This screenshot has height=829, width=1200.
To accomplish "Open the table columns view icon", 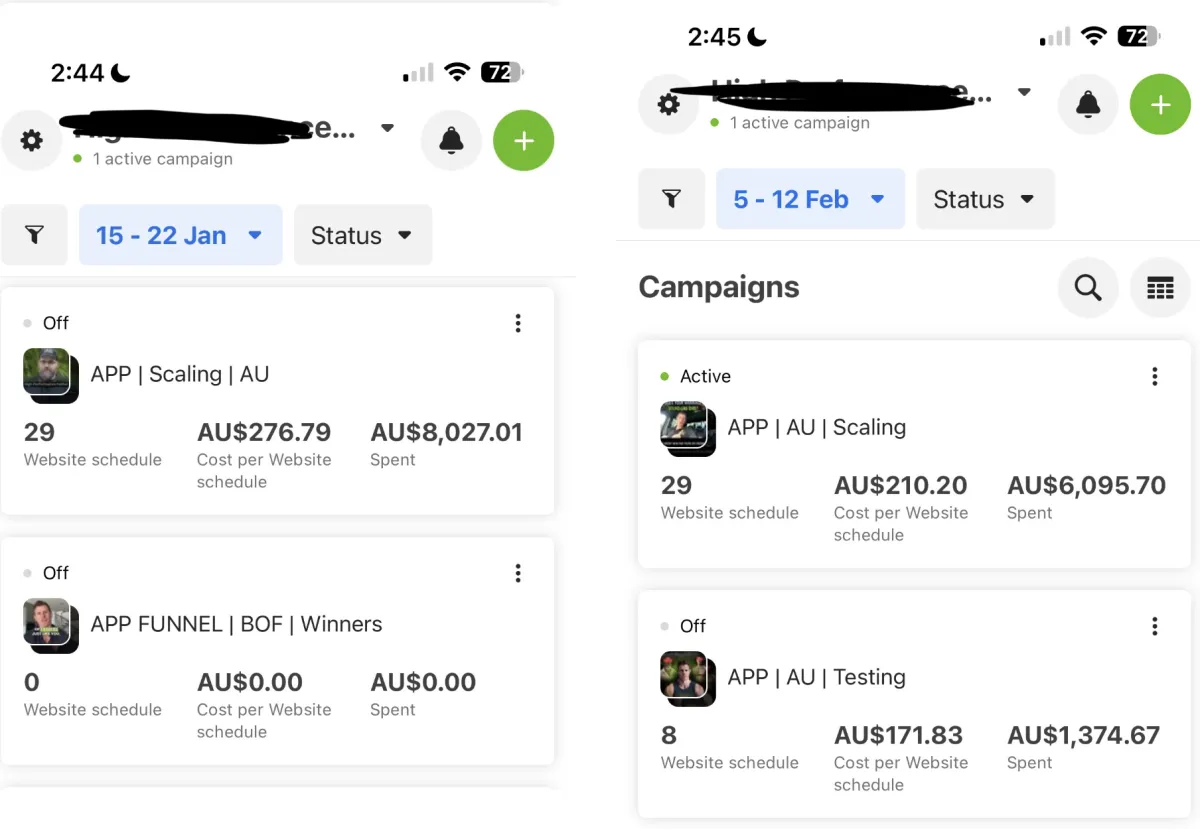I will point(1160,288).
